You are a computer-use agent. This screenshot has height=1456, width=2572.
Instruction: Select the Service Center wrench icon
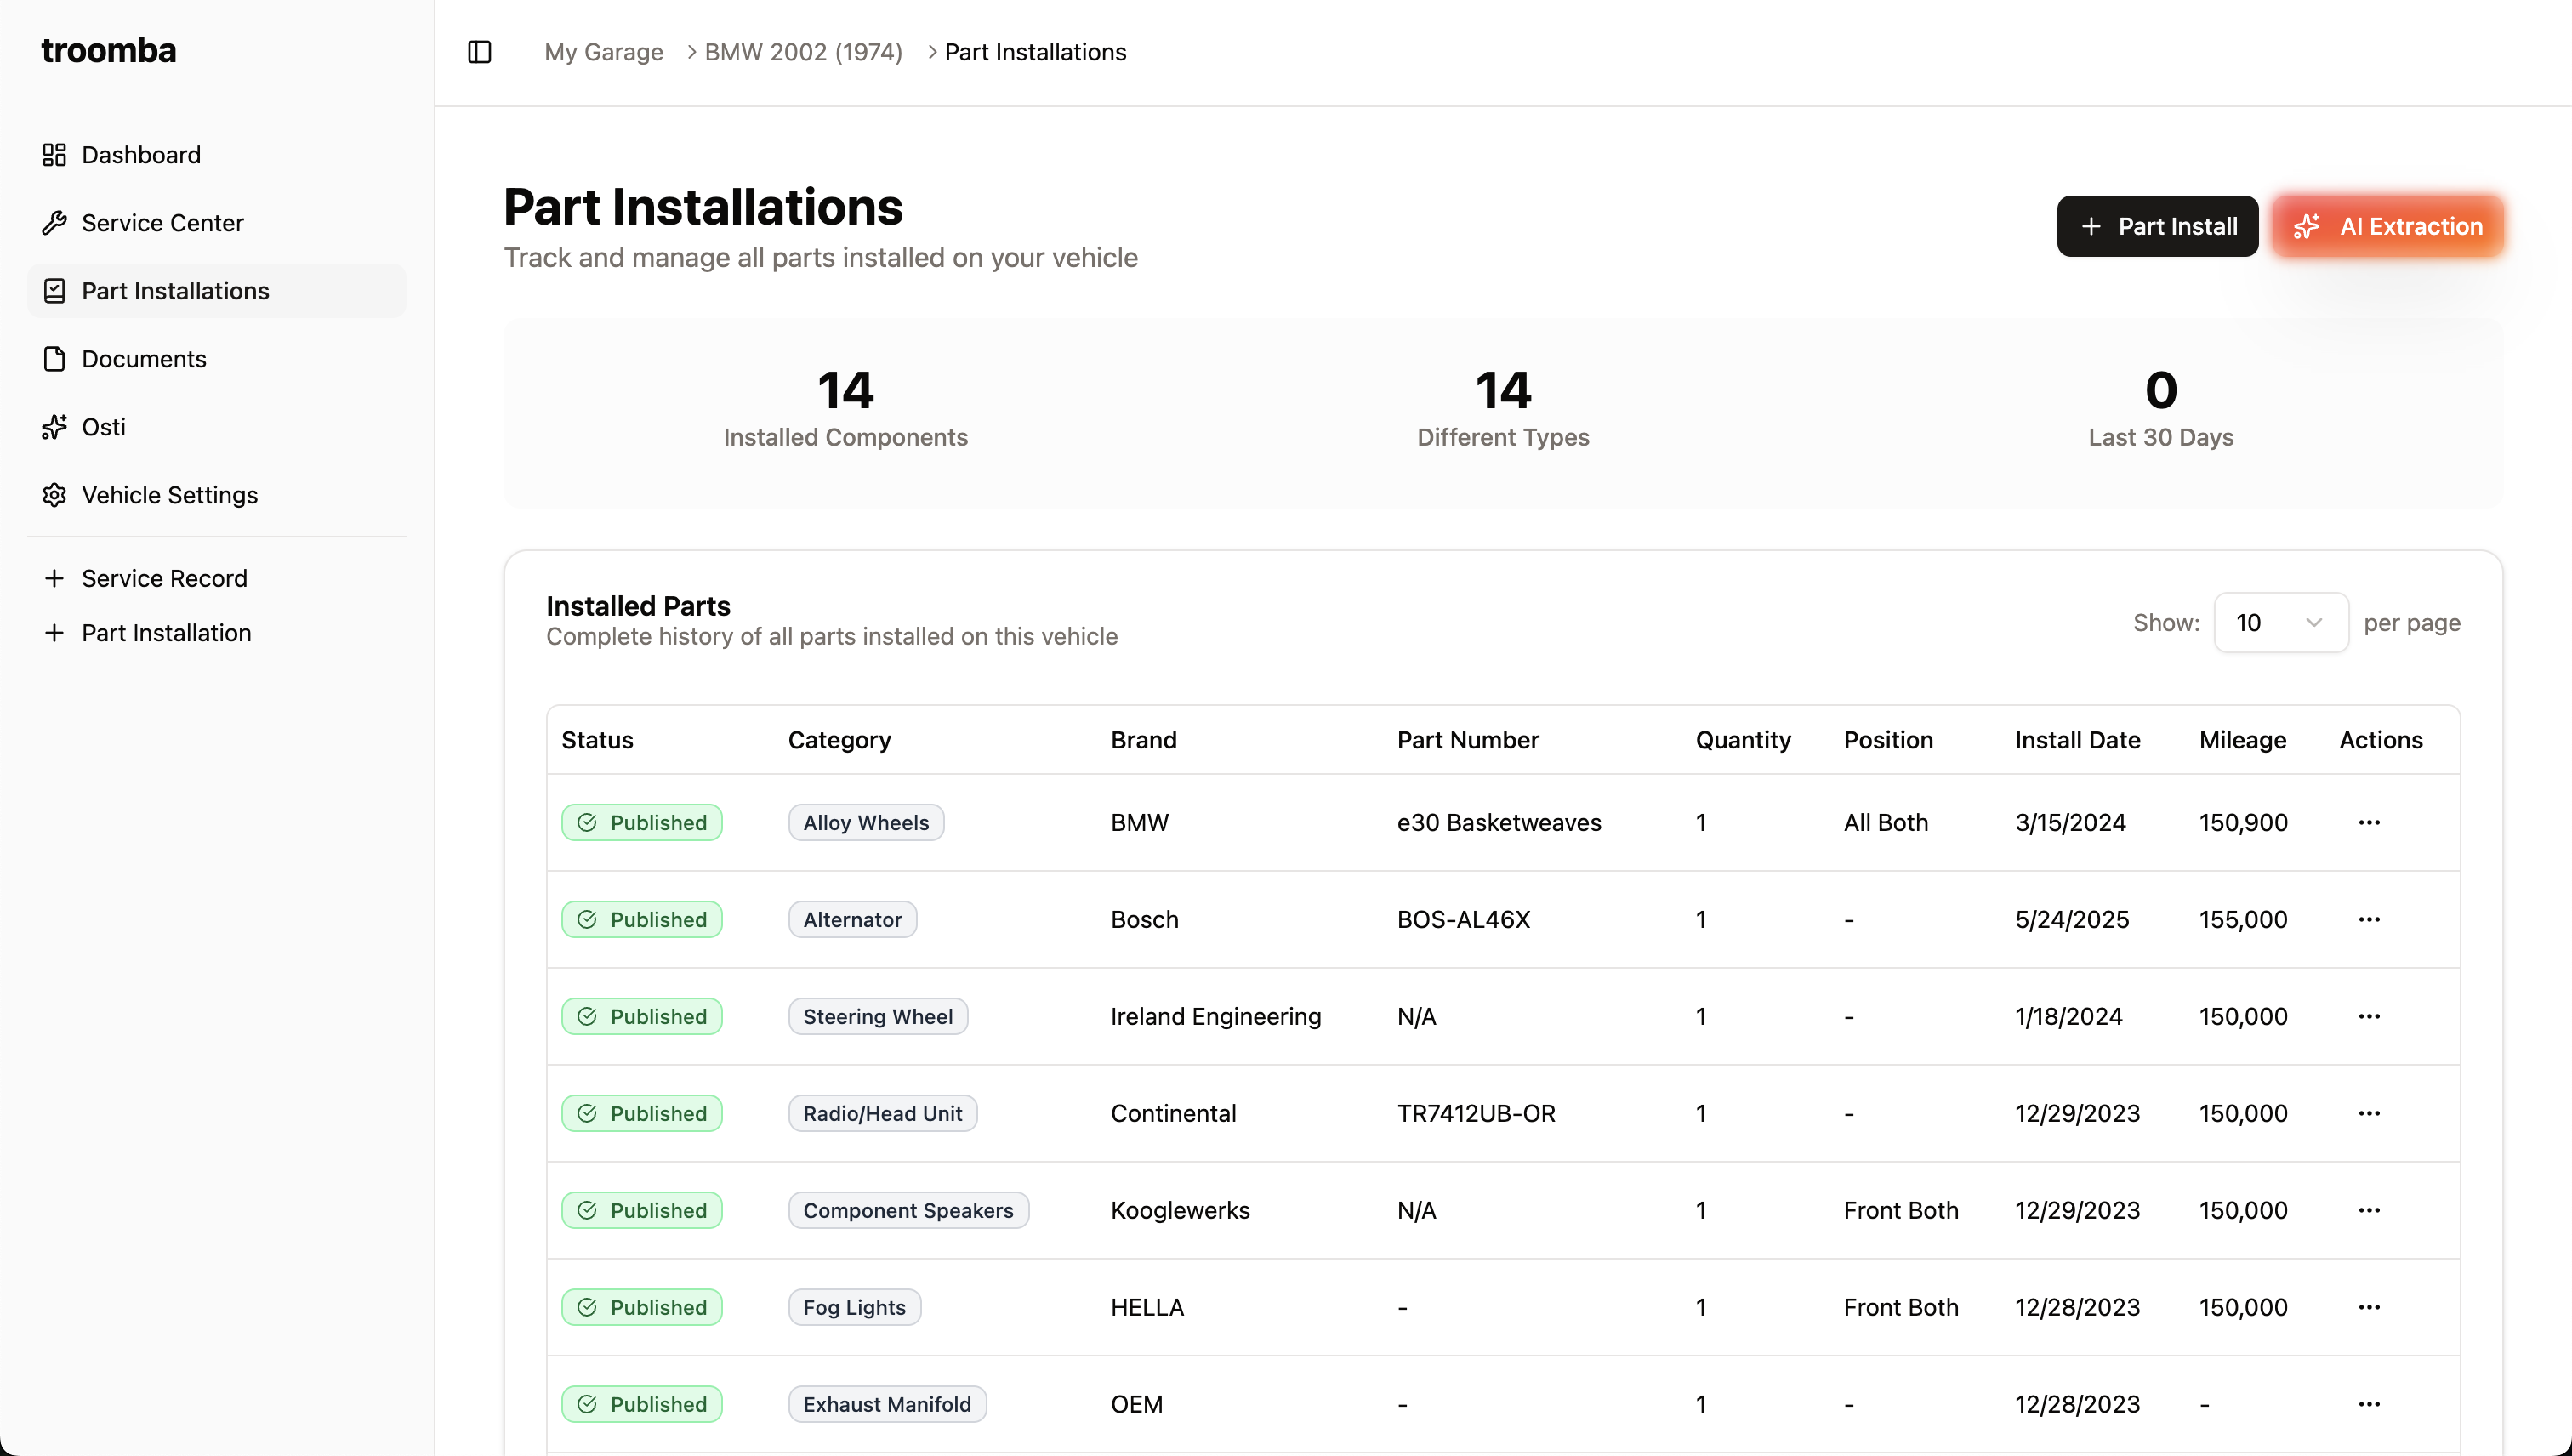point(55,222)
